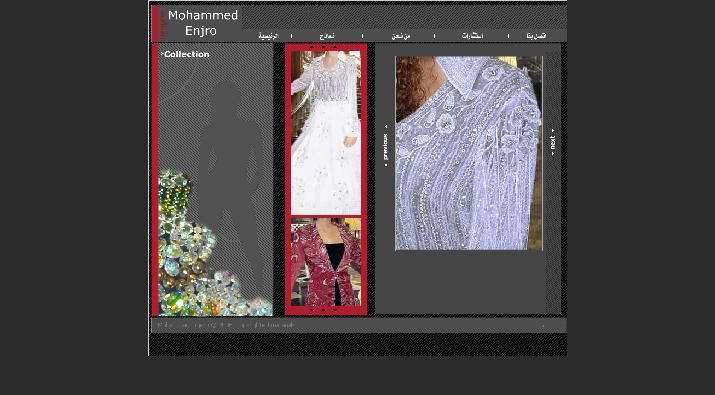Select the white gown thumbnail
715x395 pixels.
coord(326,132)
